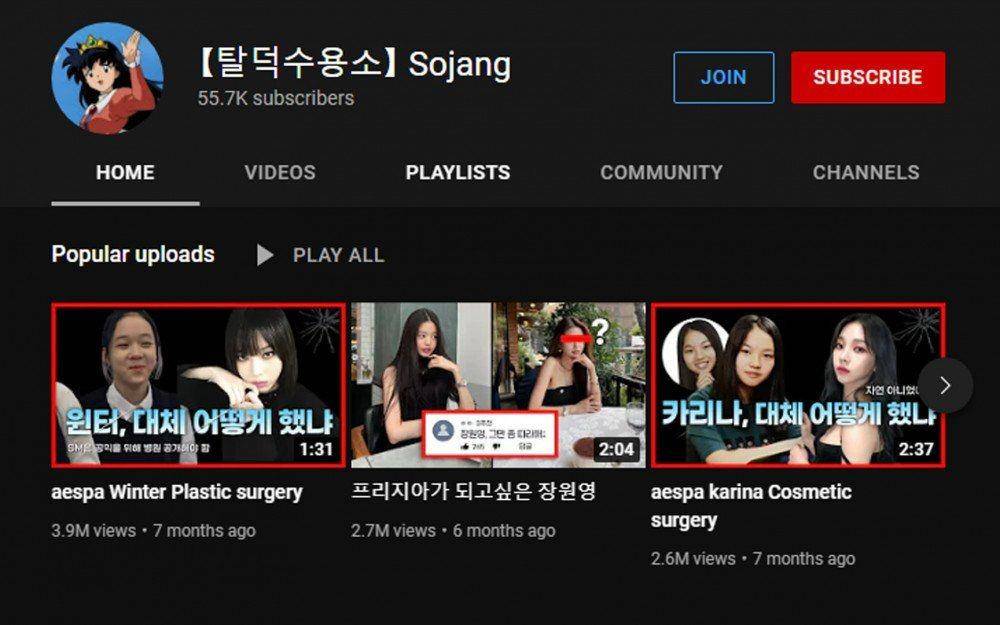The height and width of the screenshot is (625, 1000).
Task: Click the Play All triangle icon
Action: click(x=265, y=255)
